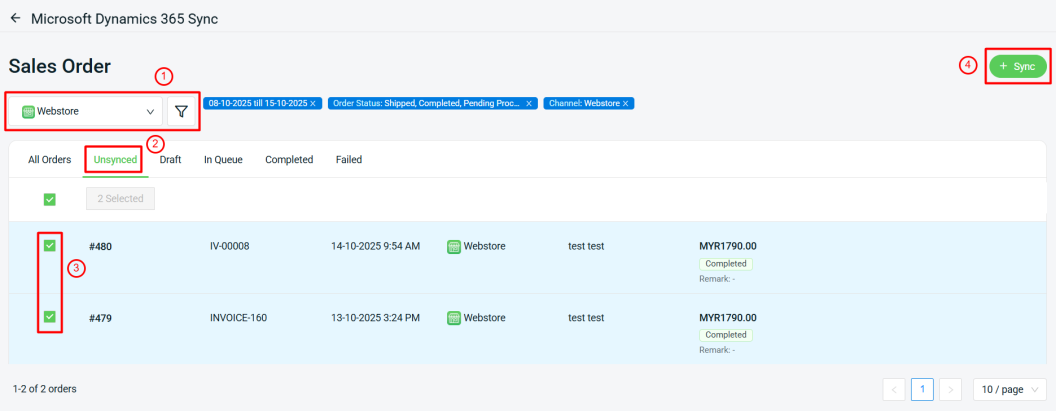Viewport: 1056px width, 411px height.
Task: Remove the Channel: Webstore filter tag
Action: tap(626, 103)
